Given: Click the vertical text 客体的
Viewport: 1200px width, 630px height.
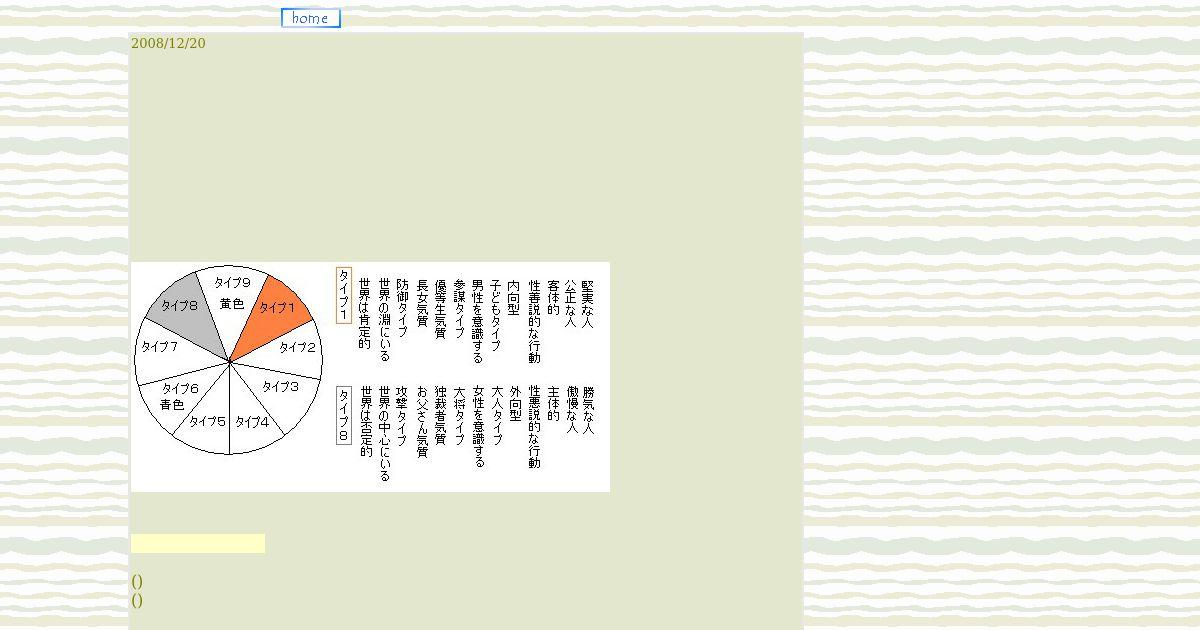Looking at the screenshot, I should (553, 296).
